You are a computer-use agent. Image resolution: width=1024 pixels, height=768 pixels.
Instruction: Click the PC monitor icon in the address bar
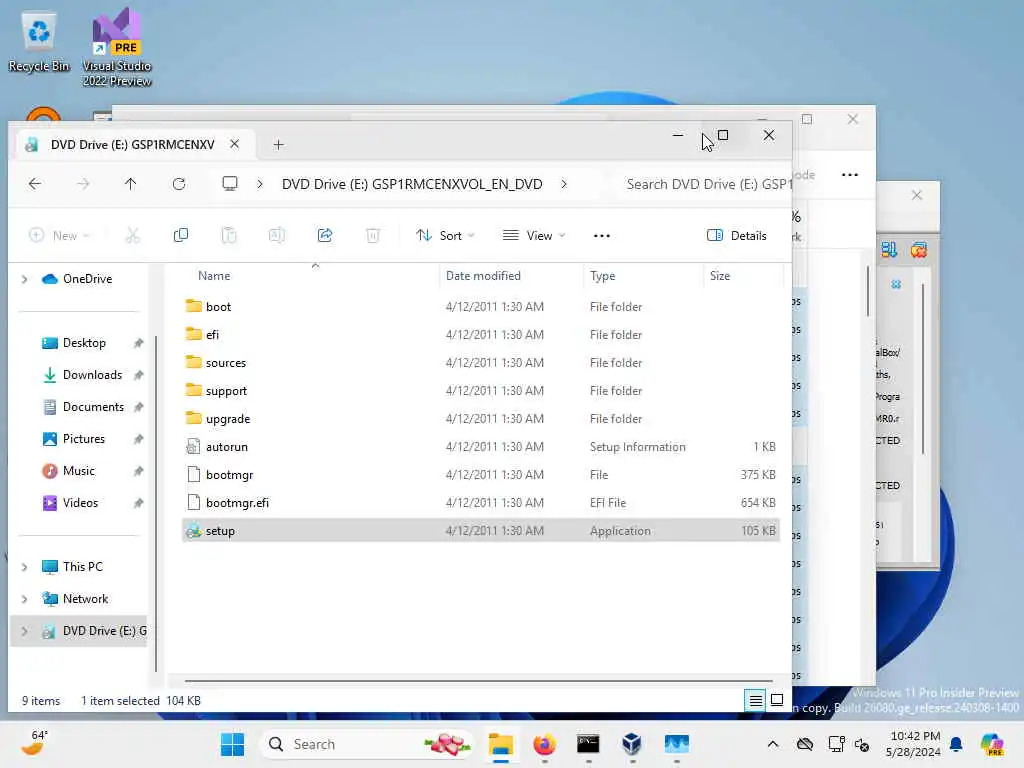[x=230, y=184]
